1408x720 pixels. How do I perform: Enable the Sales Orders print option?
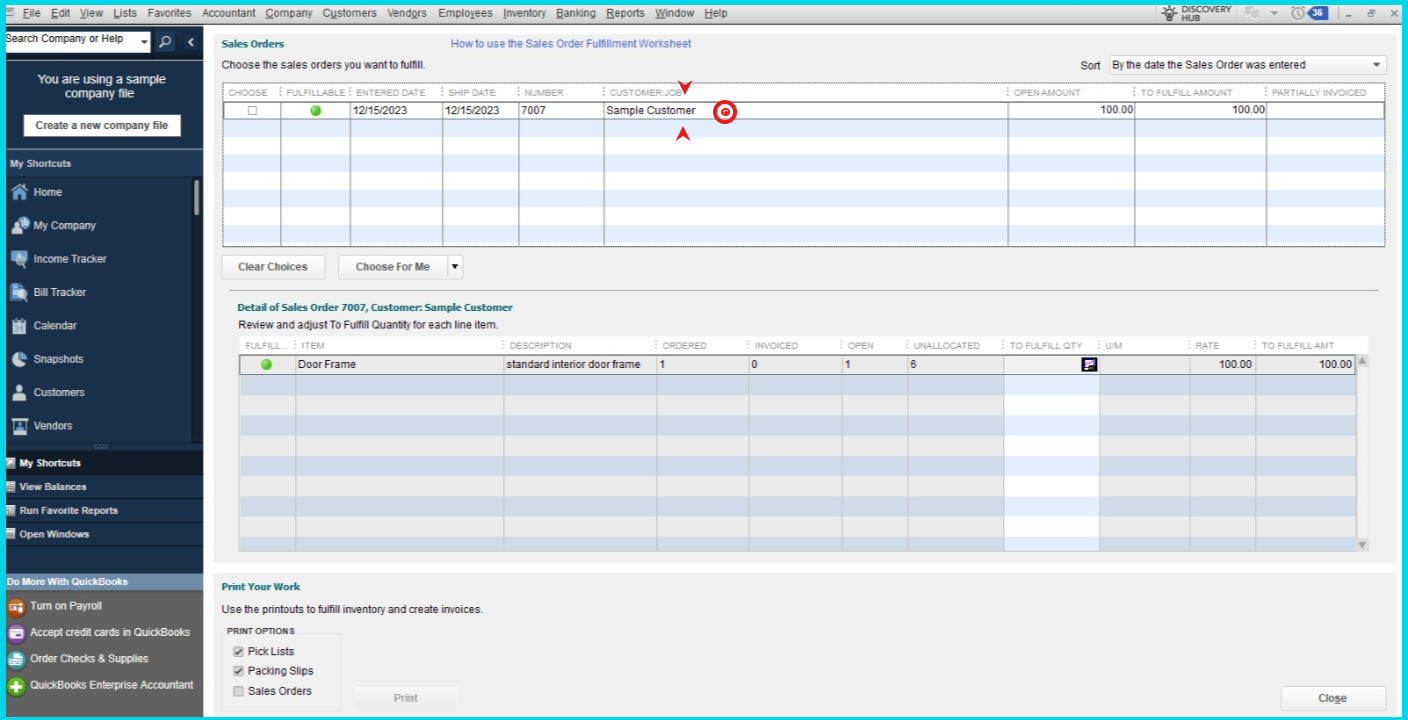tap(238, 691)
